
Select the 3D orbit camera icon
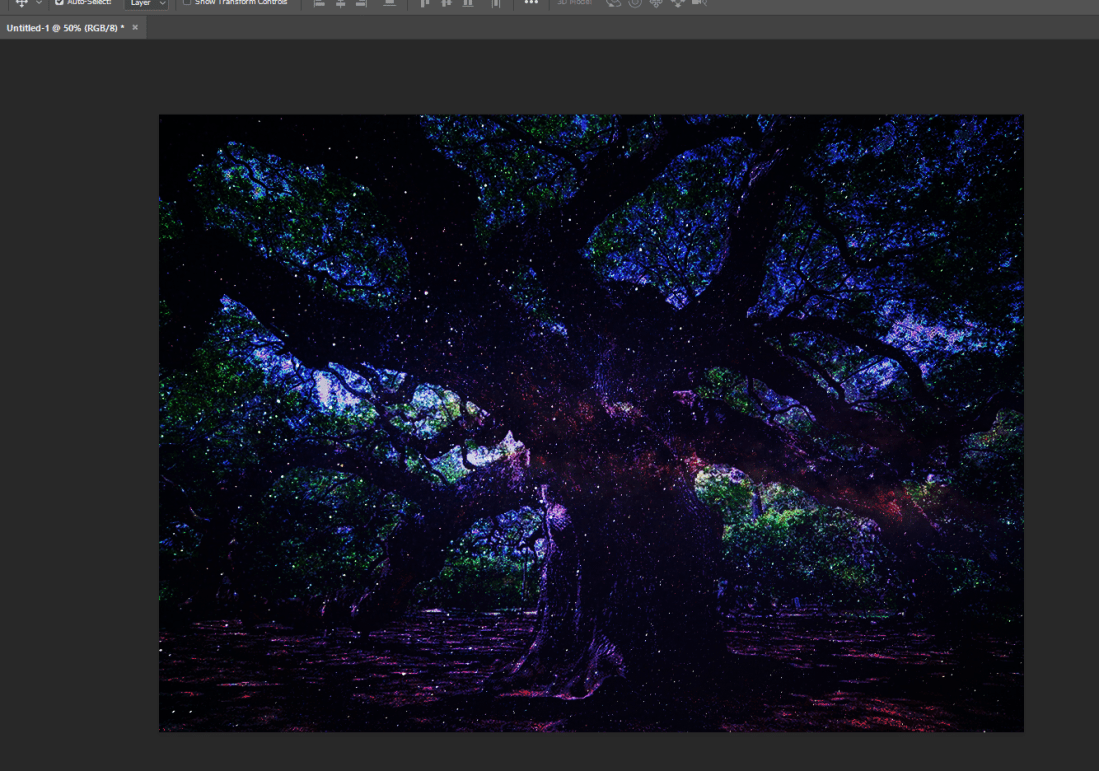613,4
